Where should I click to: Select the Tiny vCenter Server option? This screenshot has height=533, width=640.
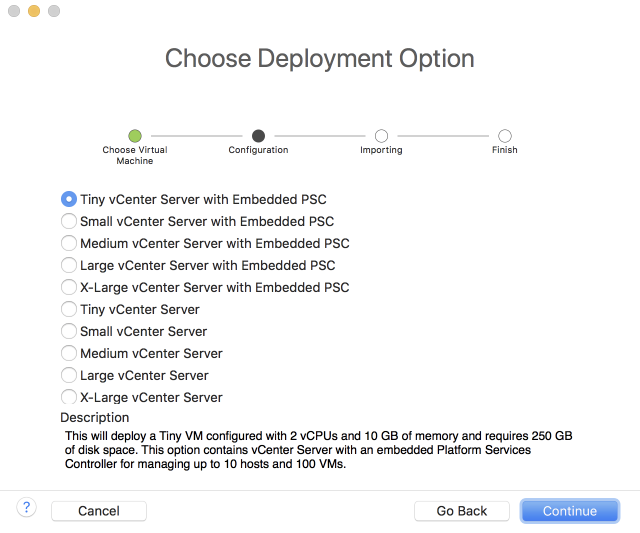click(x=69, y=309)
